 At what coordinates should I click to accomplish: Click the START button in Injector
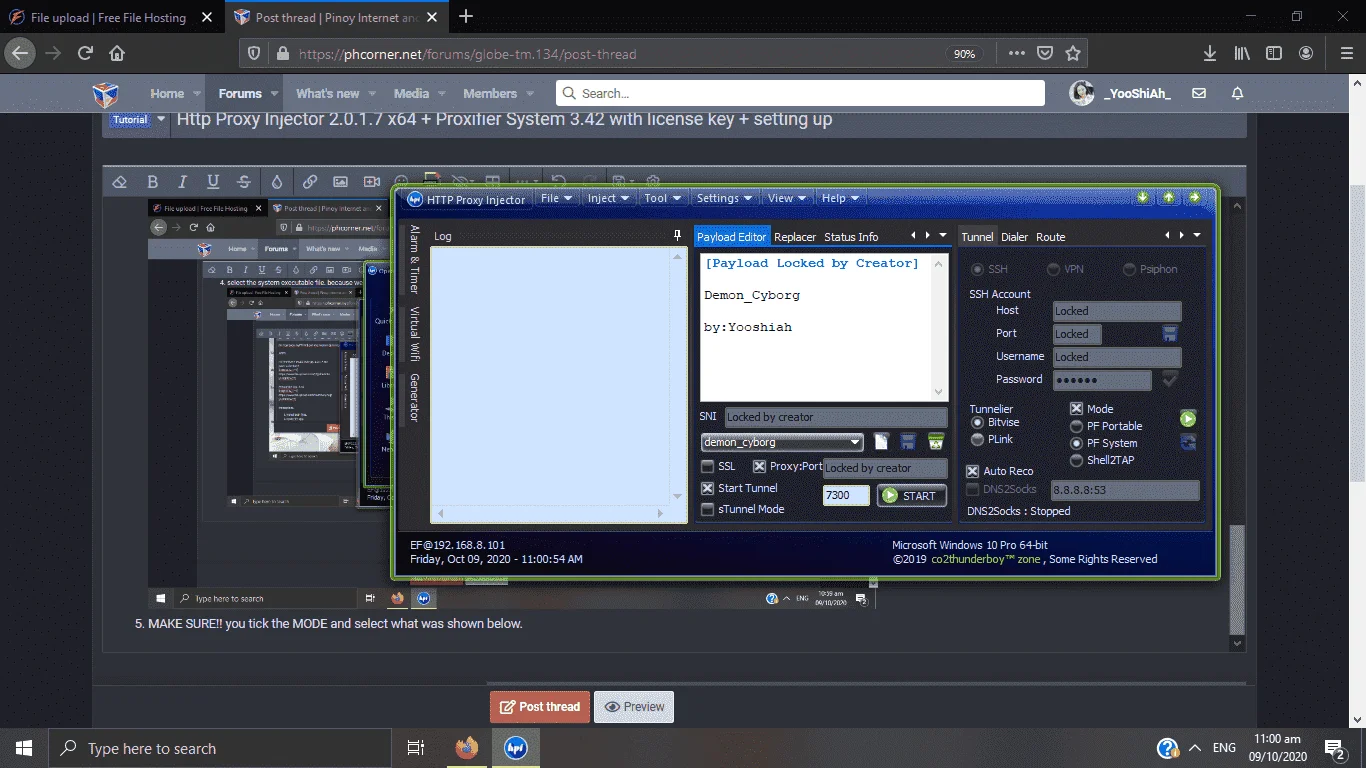pyautogui.click(x=910, y=495)
